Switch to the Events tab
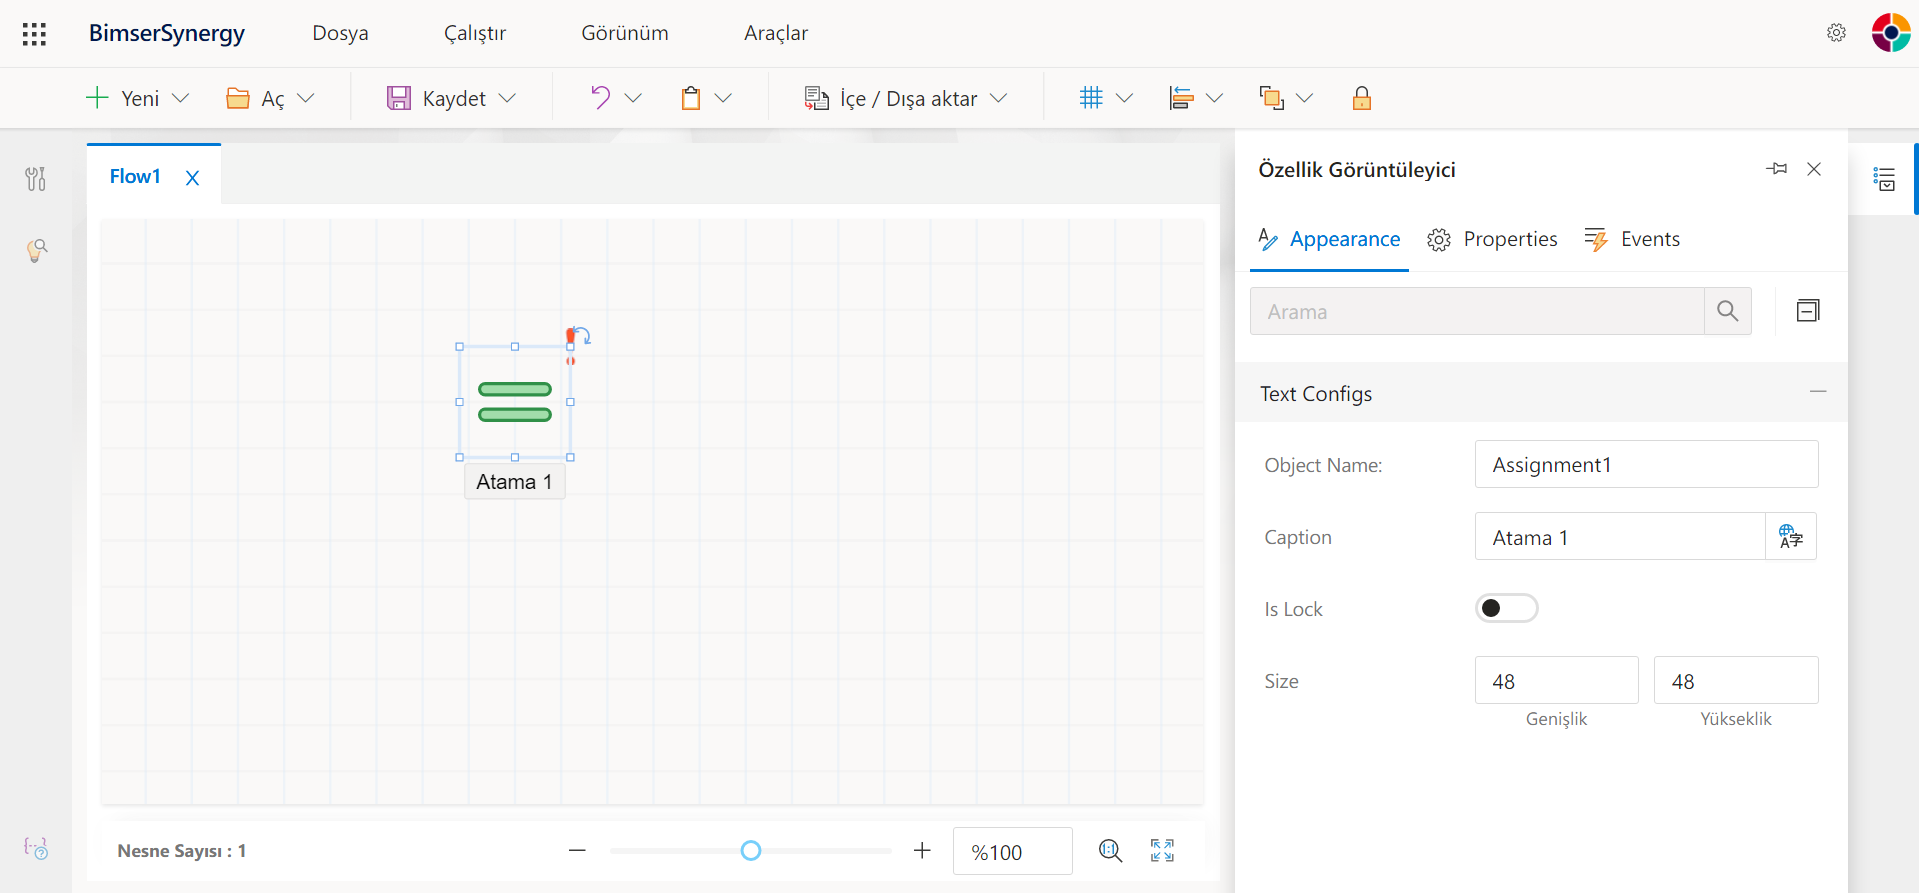This screenshot has width=1919, height=893. [1632, 239]
